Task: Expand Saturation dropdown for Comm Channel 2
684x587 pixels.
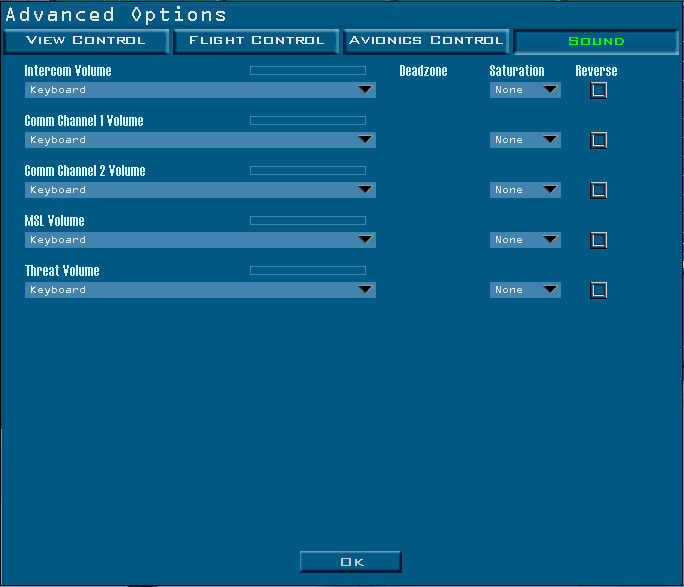Action: (x=525, y=190)
